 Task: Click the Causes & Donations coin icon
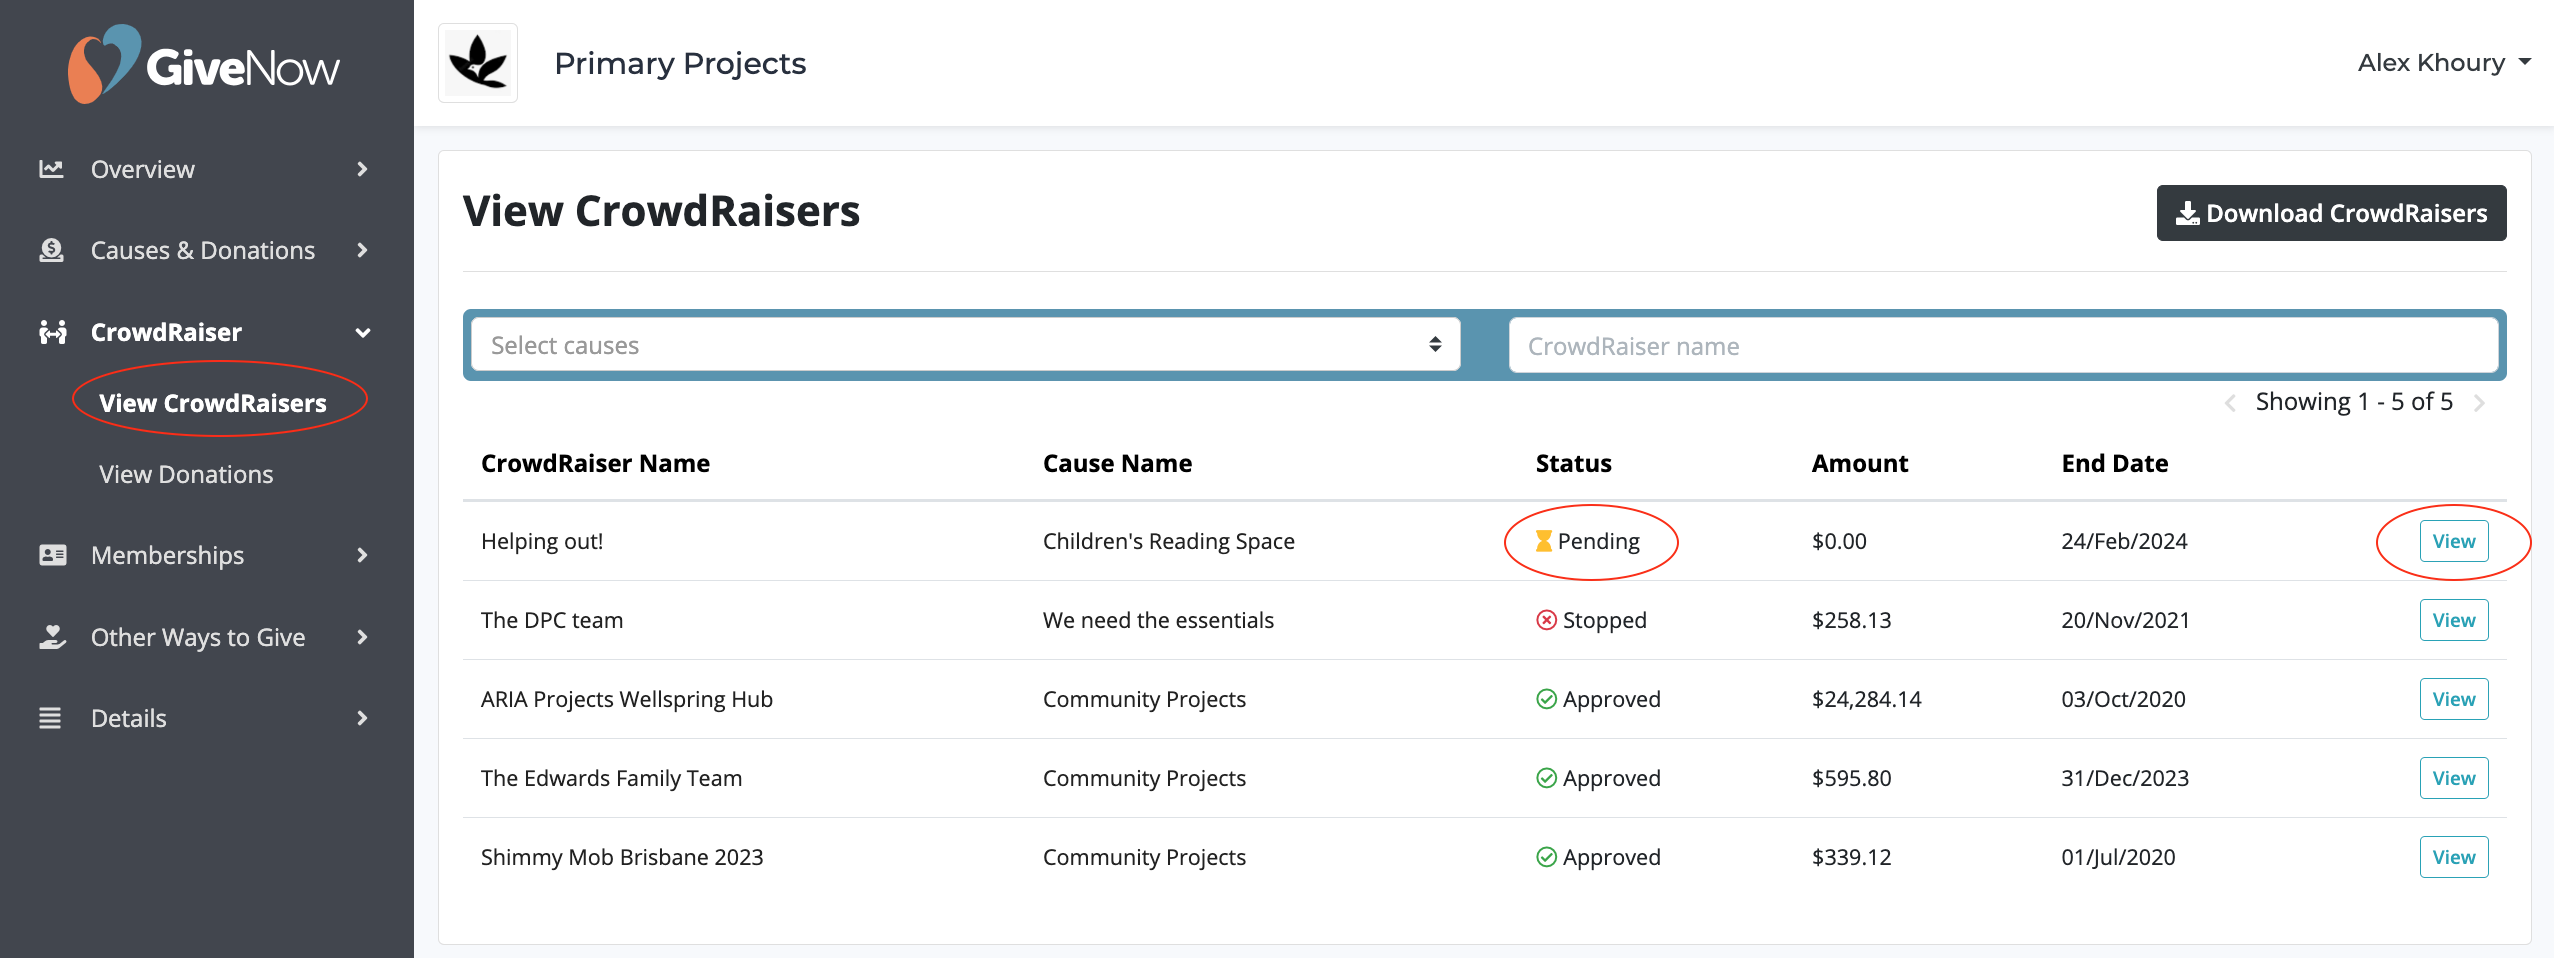[51, 250]
